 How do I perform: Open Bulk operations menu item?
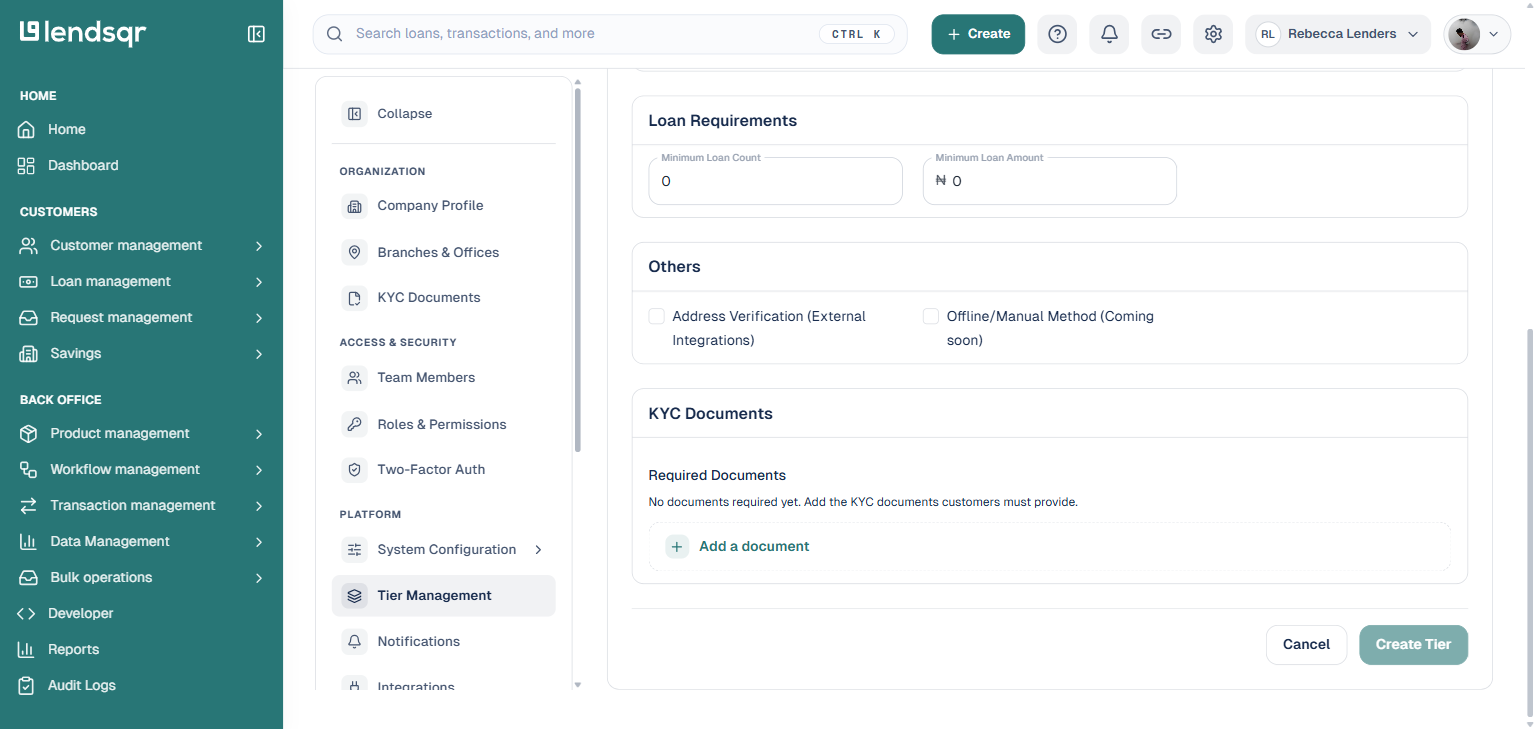click(x=141, y=578)
